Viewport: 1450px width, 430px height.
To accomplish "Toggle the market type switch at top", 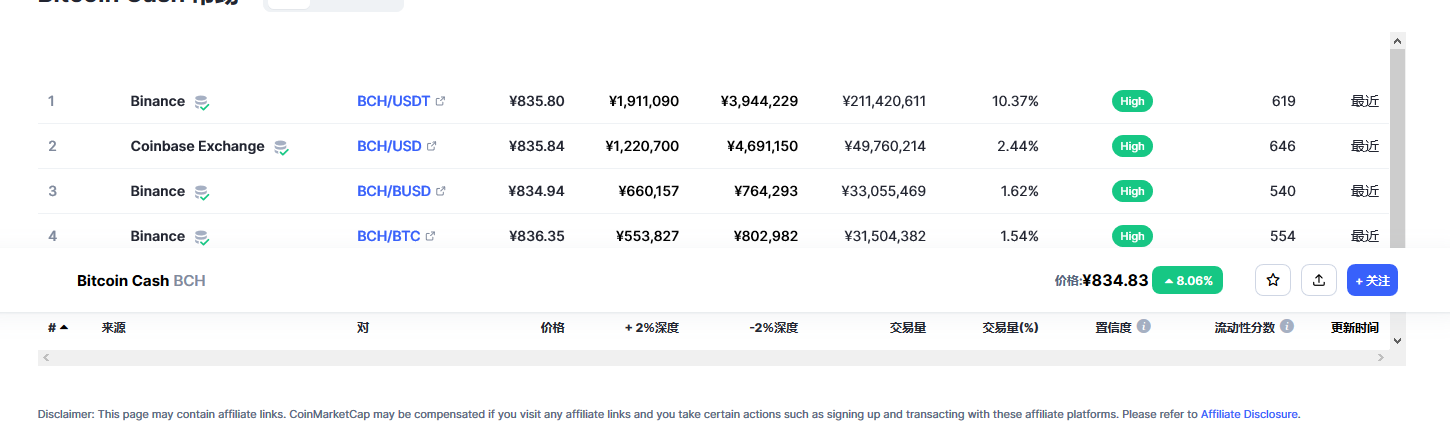I will (333, 4).
